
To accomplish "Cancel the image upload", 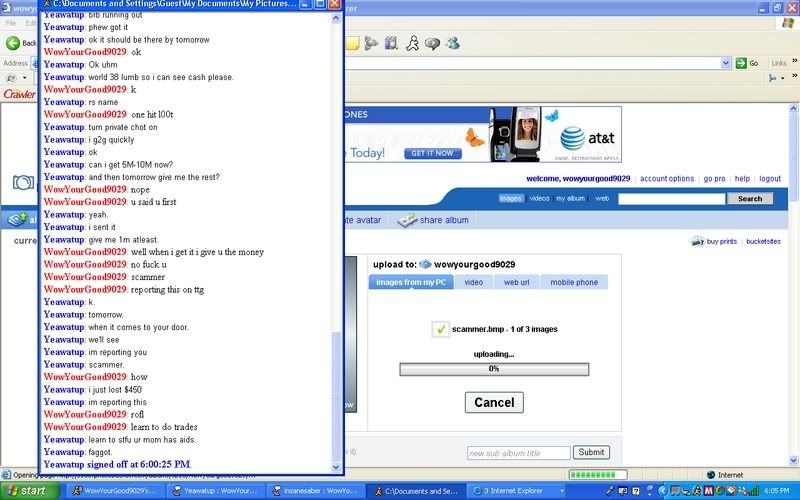I will [494, 402].
